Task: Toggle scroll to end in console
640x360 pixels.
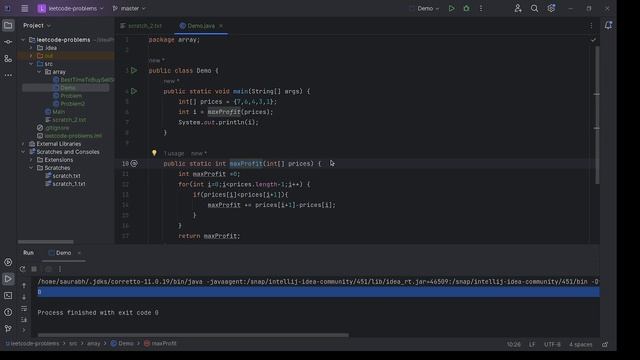Action: pos(24,319)
